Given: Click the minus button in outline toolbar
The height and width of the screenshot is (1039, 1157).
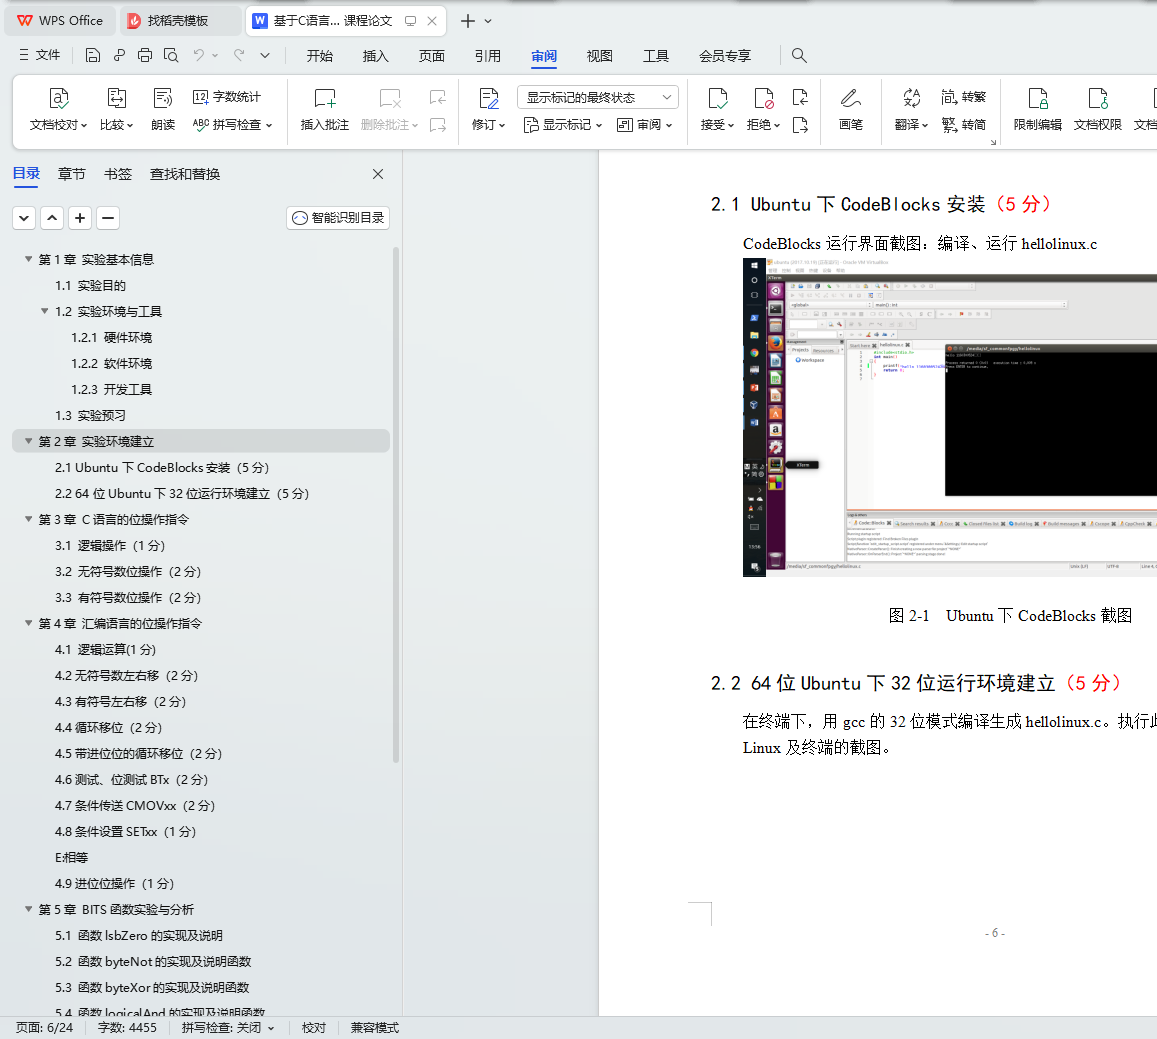Looking at the screenshot, I should (108, 218).
